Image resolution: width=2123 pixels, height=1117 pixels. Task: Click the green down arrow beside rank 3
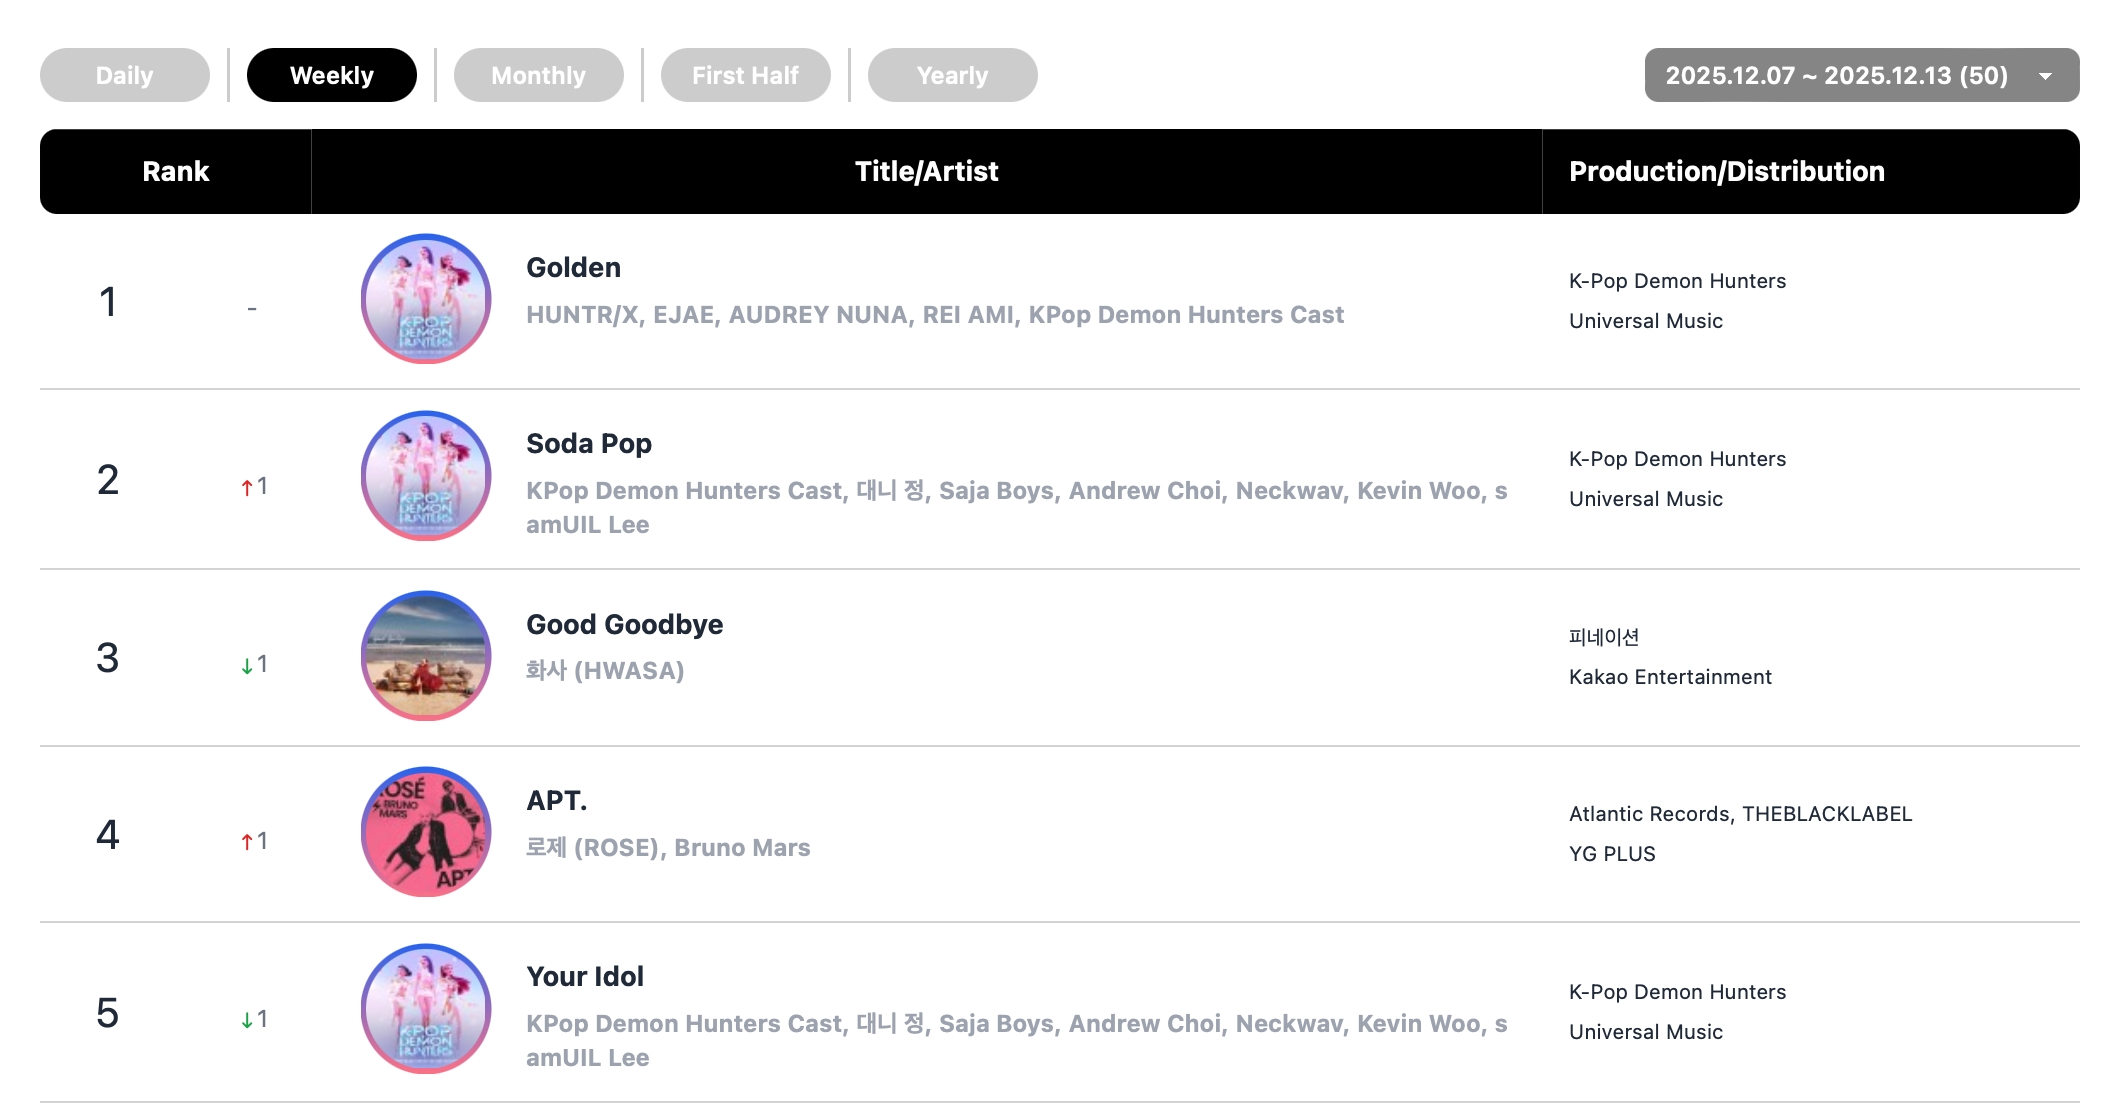click(x=247, y=665)
